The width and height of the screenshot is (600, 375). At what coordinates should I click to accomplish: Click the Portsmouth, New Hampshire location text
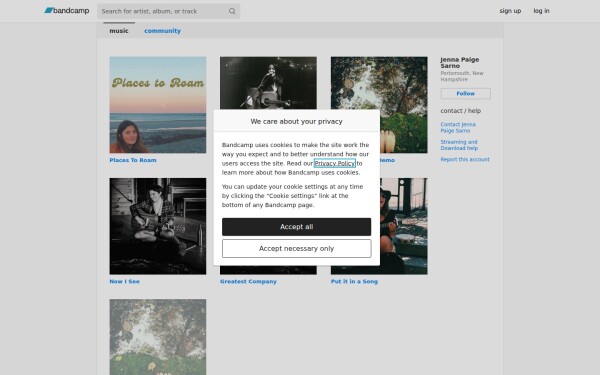(x=461, y=76)
